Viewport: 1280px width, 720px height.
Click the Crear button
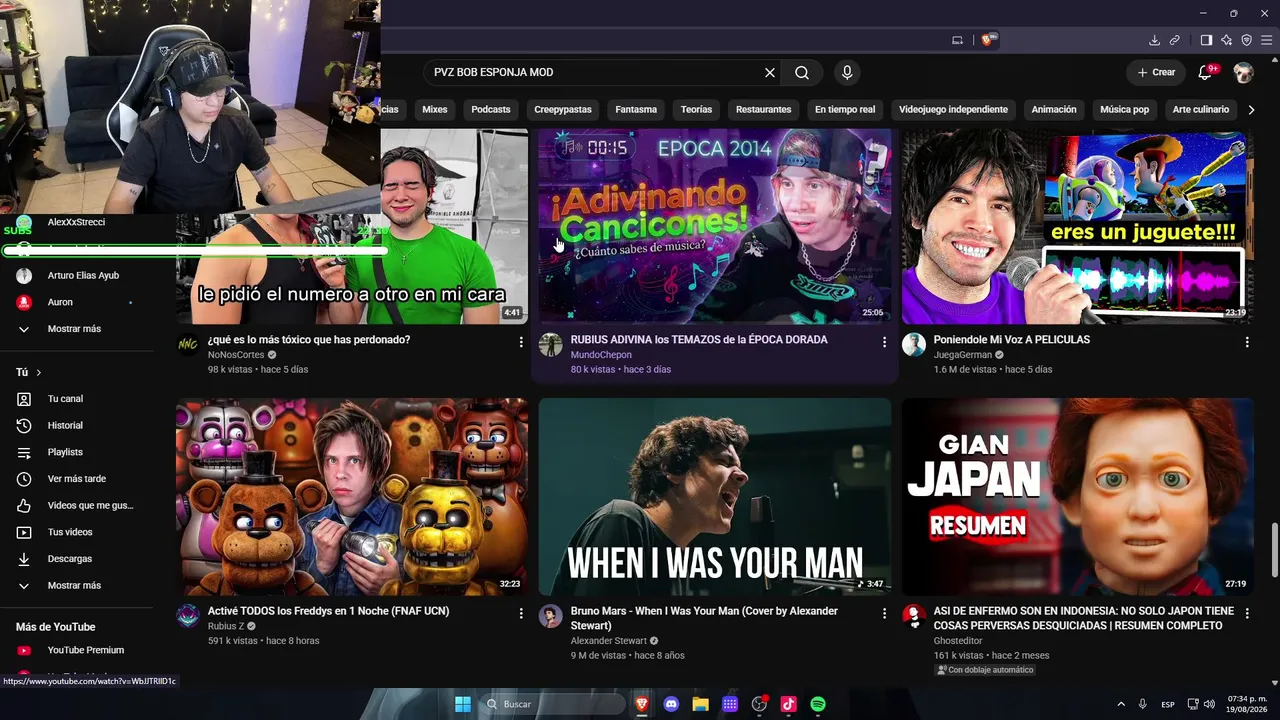click(1156, 72)
